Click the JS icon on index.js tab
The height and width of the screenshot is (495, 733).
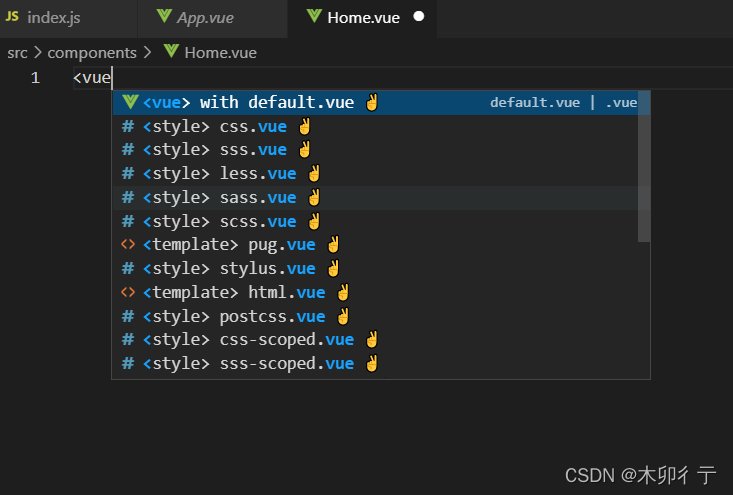point(12,17)
